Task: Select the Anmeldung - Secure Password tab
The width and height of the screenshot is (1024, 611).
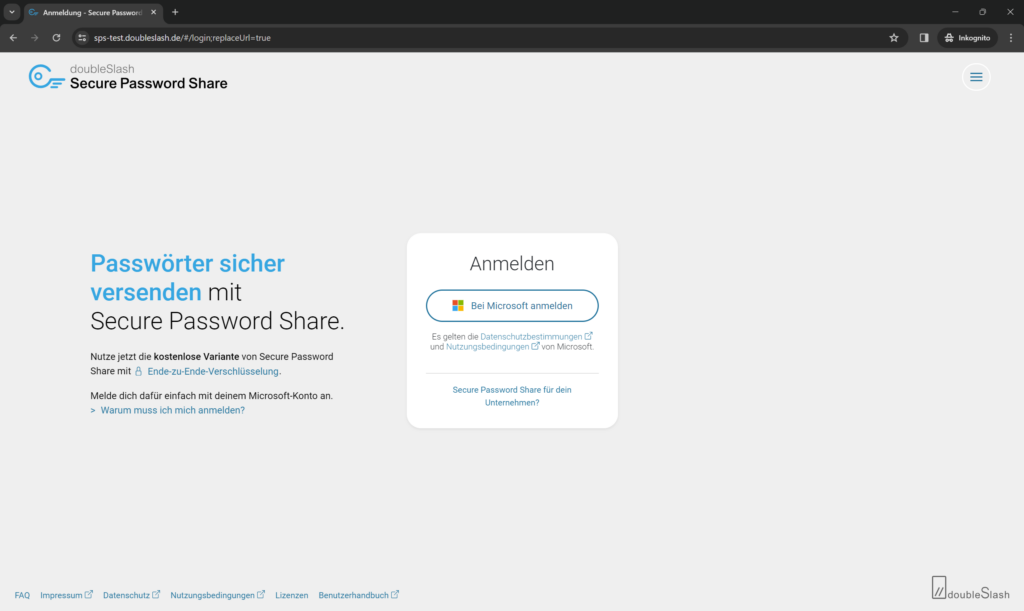Action: 93,12
